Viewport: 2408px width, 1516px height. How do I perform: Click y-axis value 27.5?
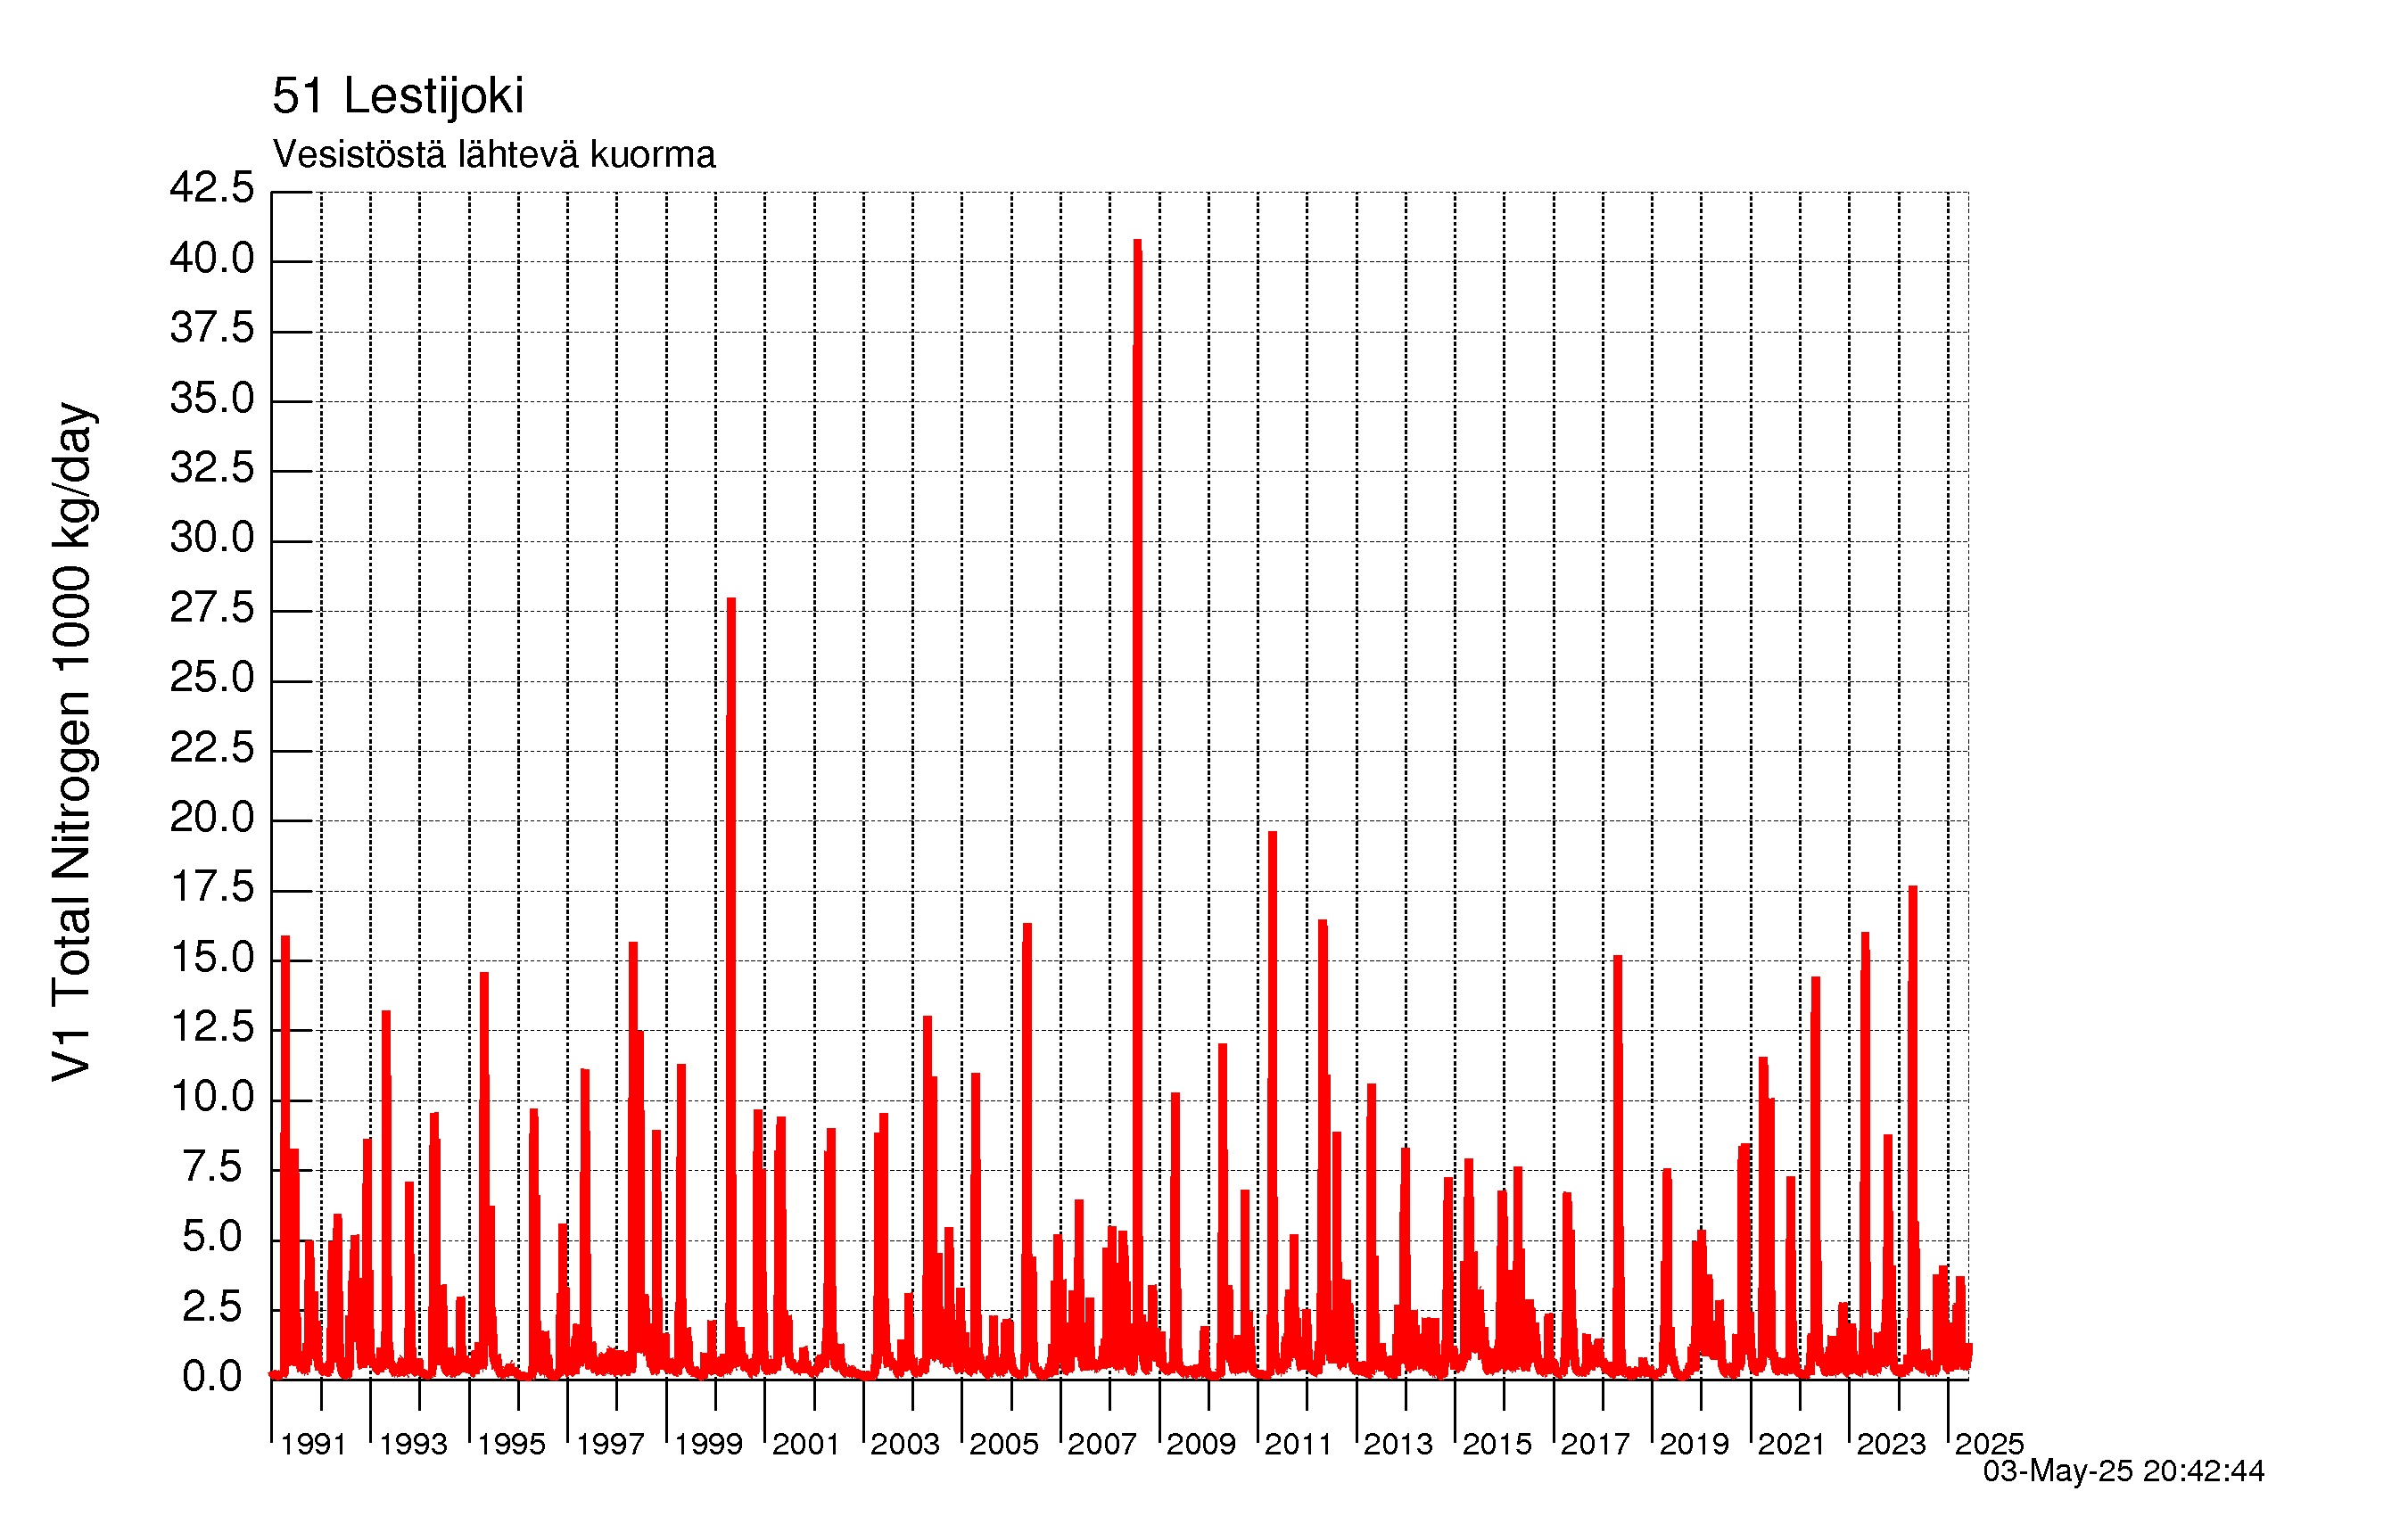[x=212, y=608]
